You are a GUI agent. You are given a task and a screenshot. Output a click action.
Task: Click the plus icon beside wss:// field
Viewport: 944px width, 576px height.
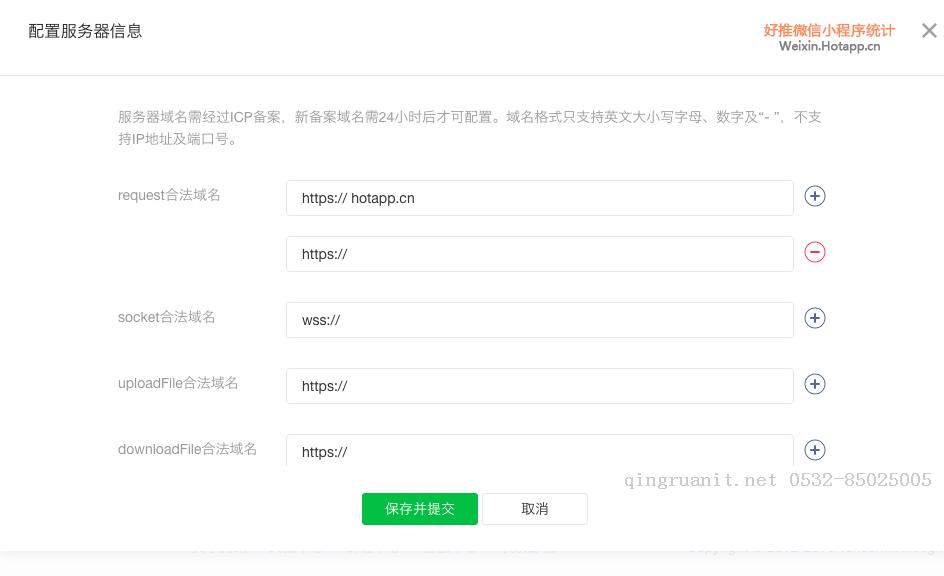pos(815,318)
